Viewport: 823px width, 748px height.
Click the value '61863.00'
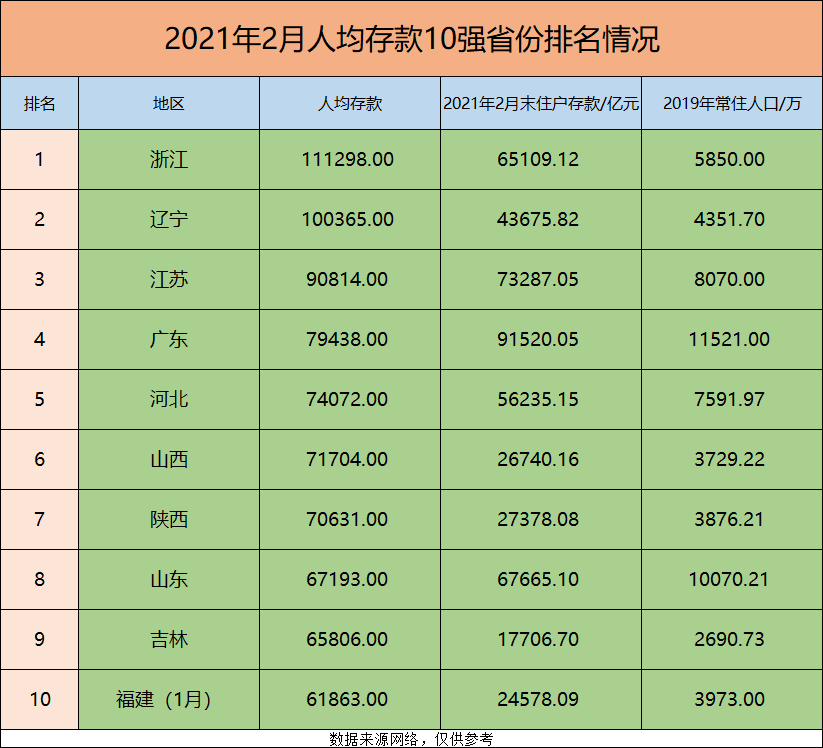click(x=347, y=700)
